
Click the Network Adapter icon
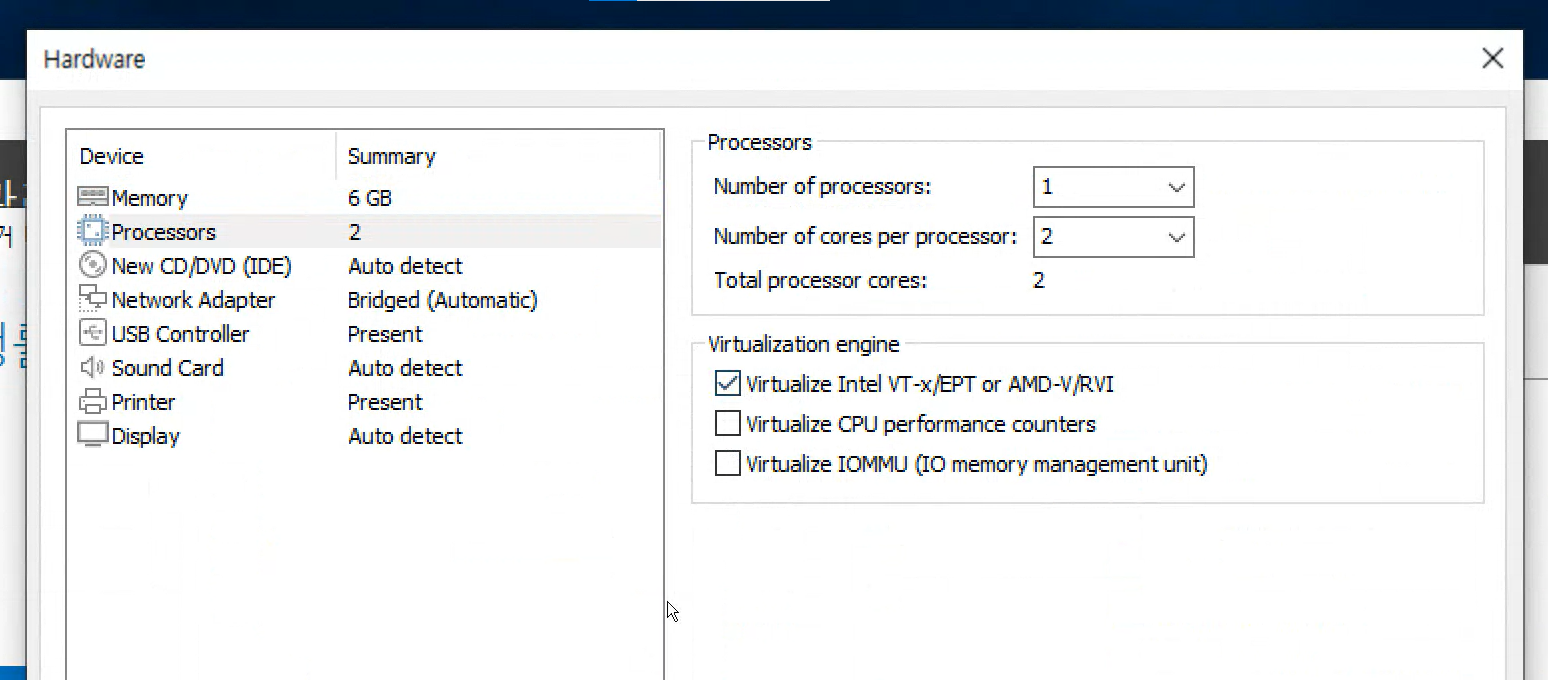coord(92,299)
